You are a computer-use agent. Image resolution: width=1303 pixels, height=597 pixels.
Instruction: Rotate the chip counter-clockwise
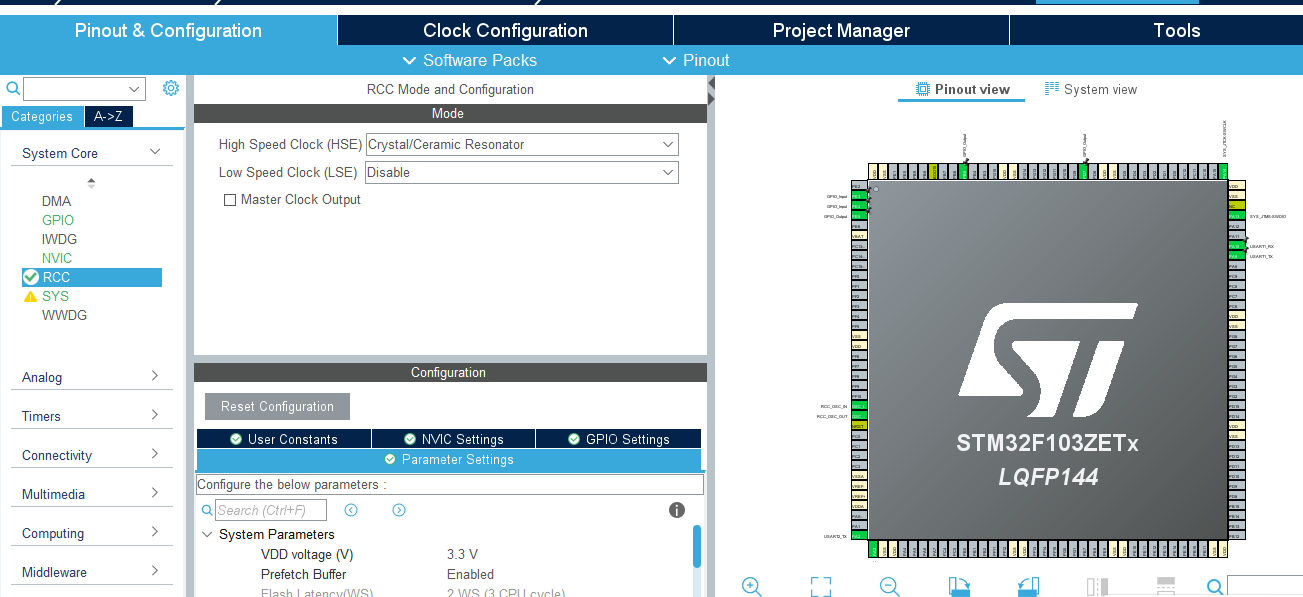tap(1028, 586)
